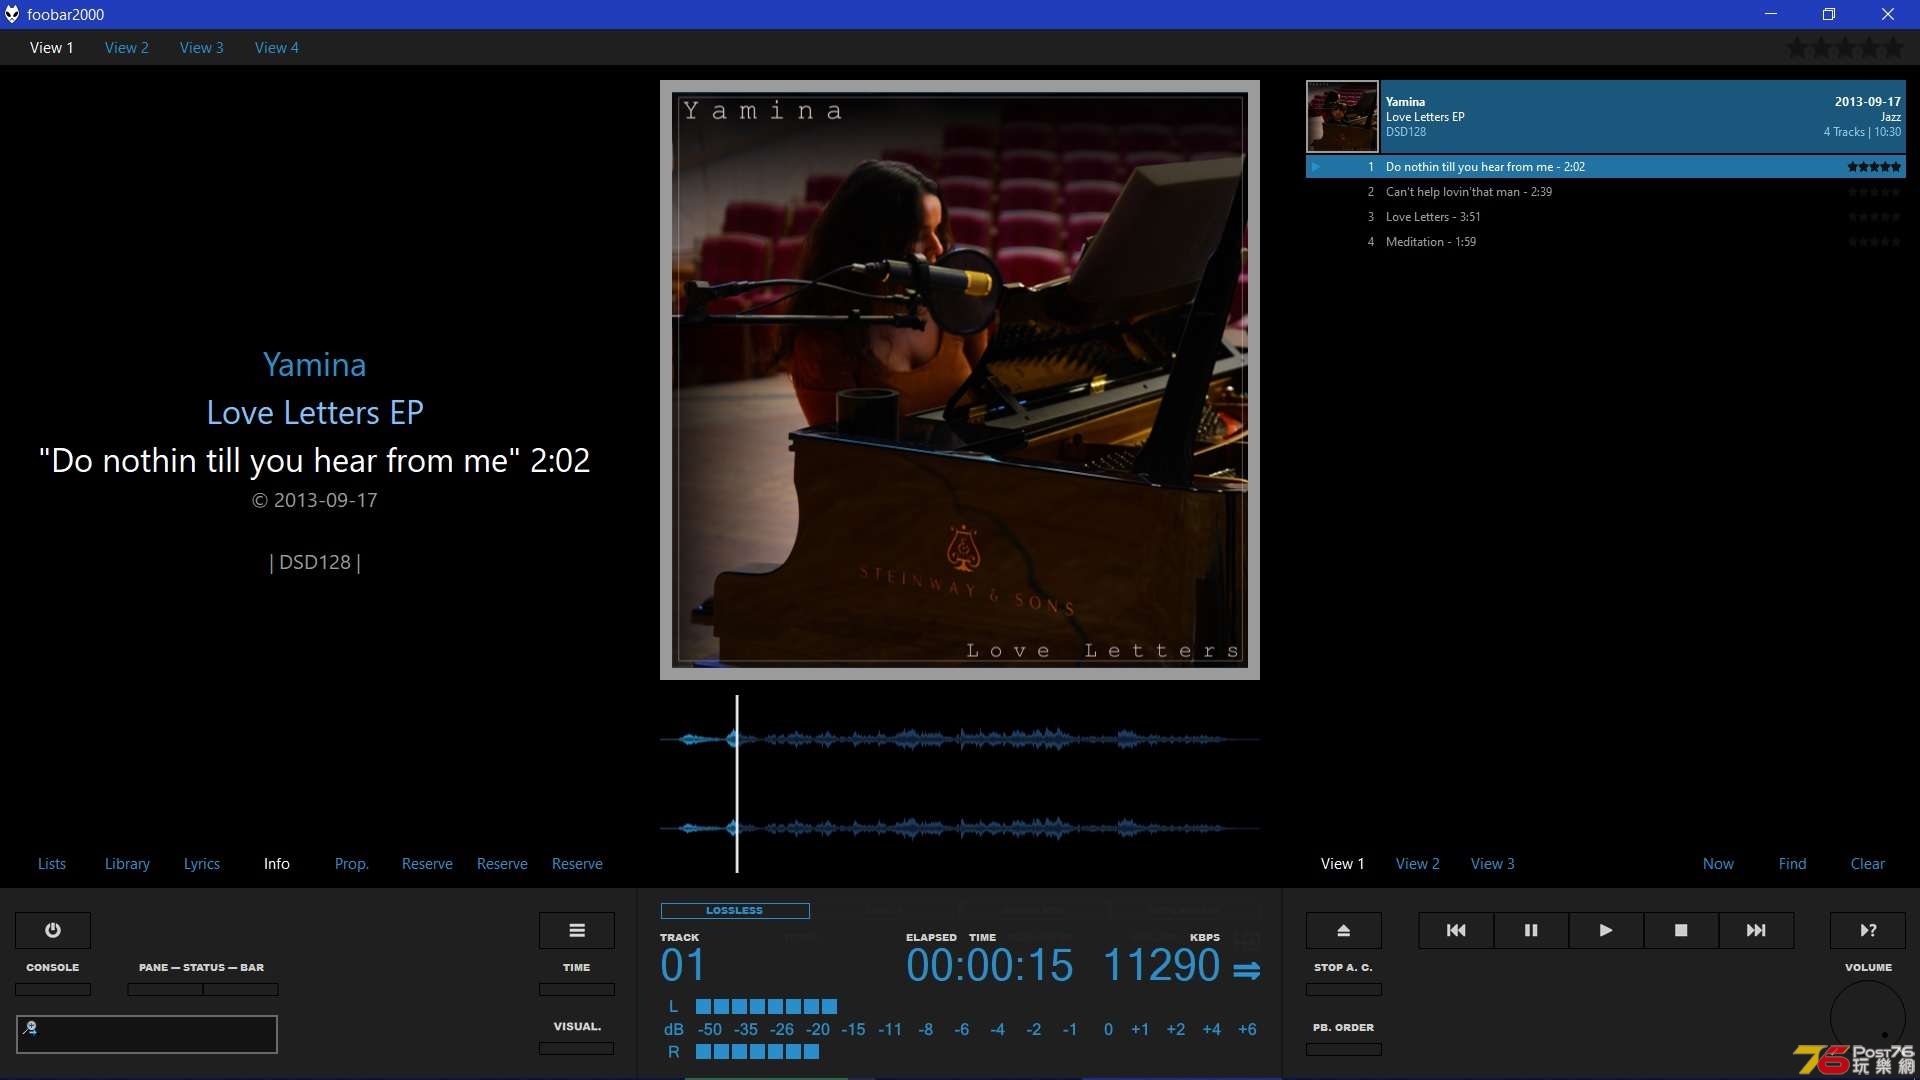This screenshot has width=1920, height=1080.
Task: Toggle the left indicator bar under PANE — STATUS — BAR
Action: point(165,990)
